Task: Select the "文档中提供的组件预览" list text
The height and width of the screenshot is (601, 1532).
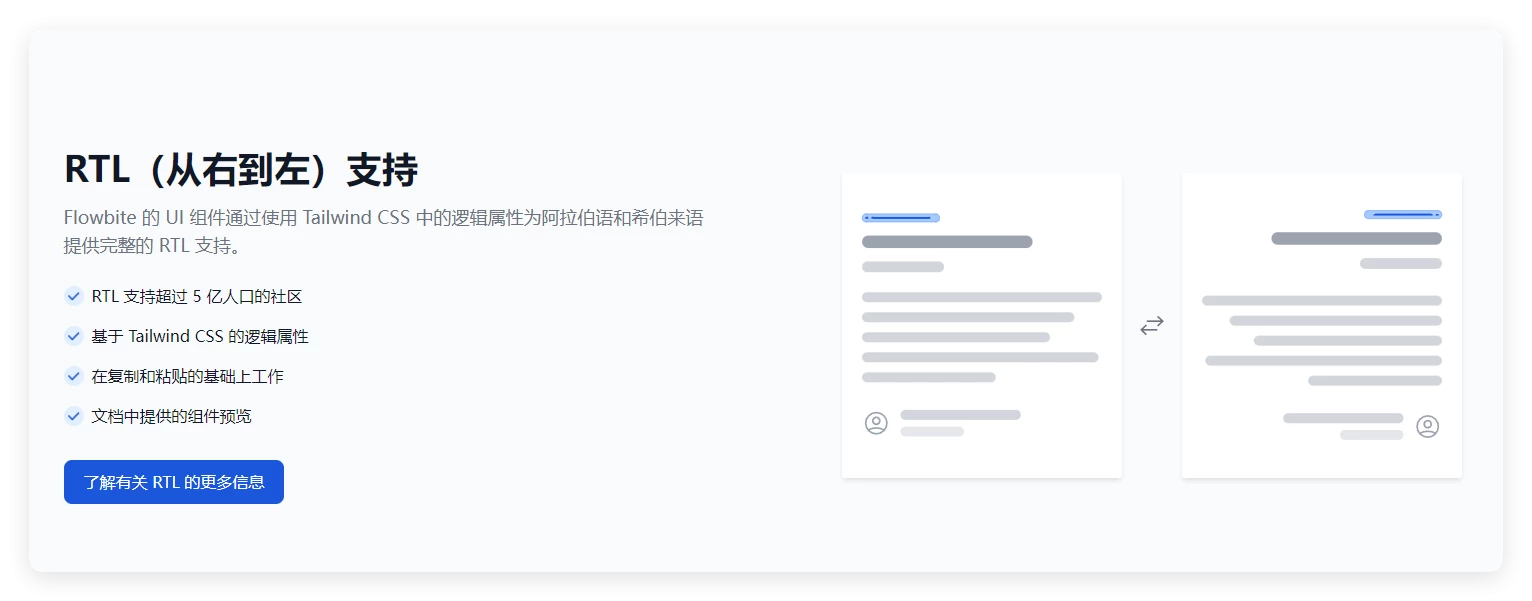Action: coord(171,417)
